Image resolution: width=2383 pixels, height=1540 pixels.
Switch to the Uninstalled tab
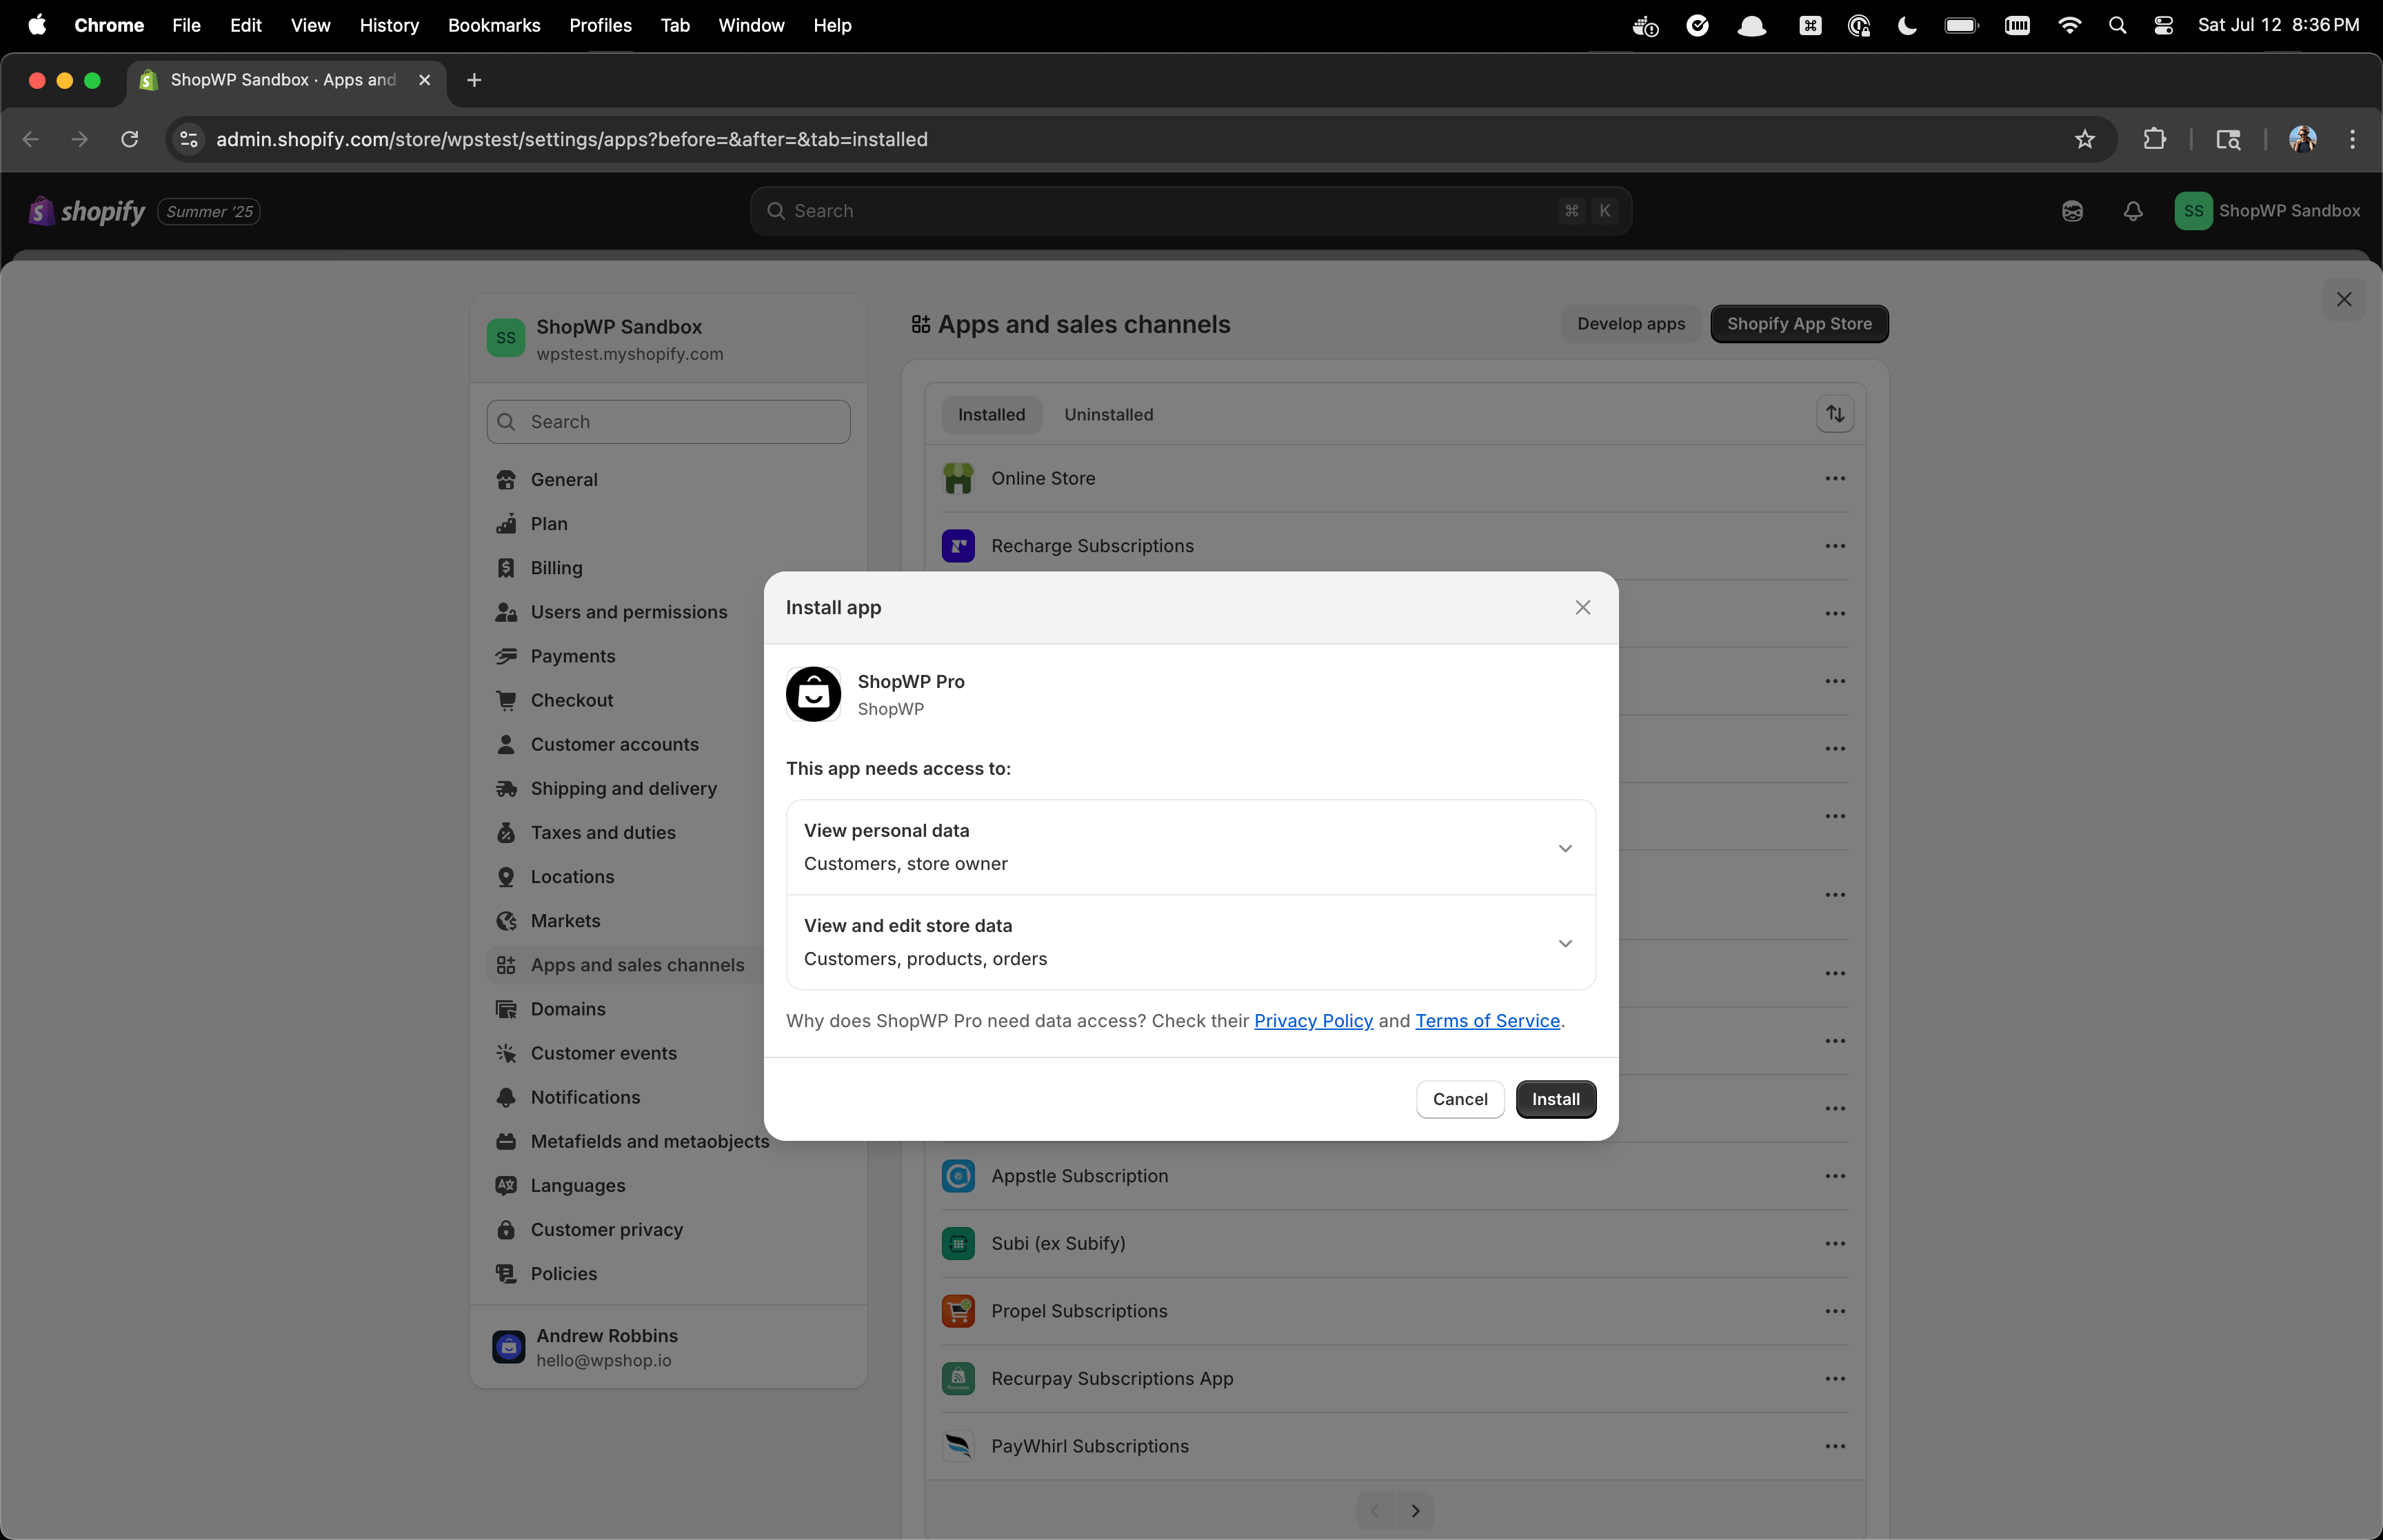(x=1108, y=414)
